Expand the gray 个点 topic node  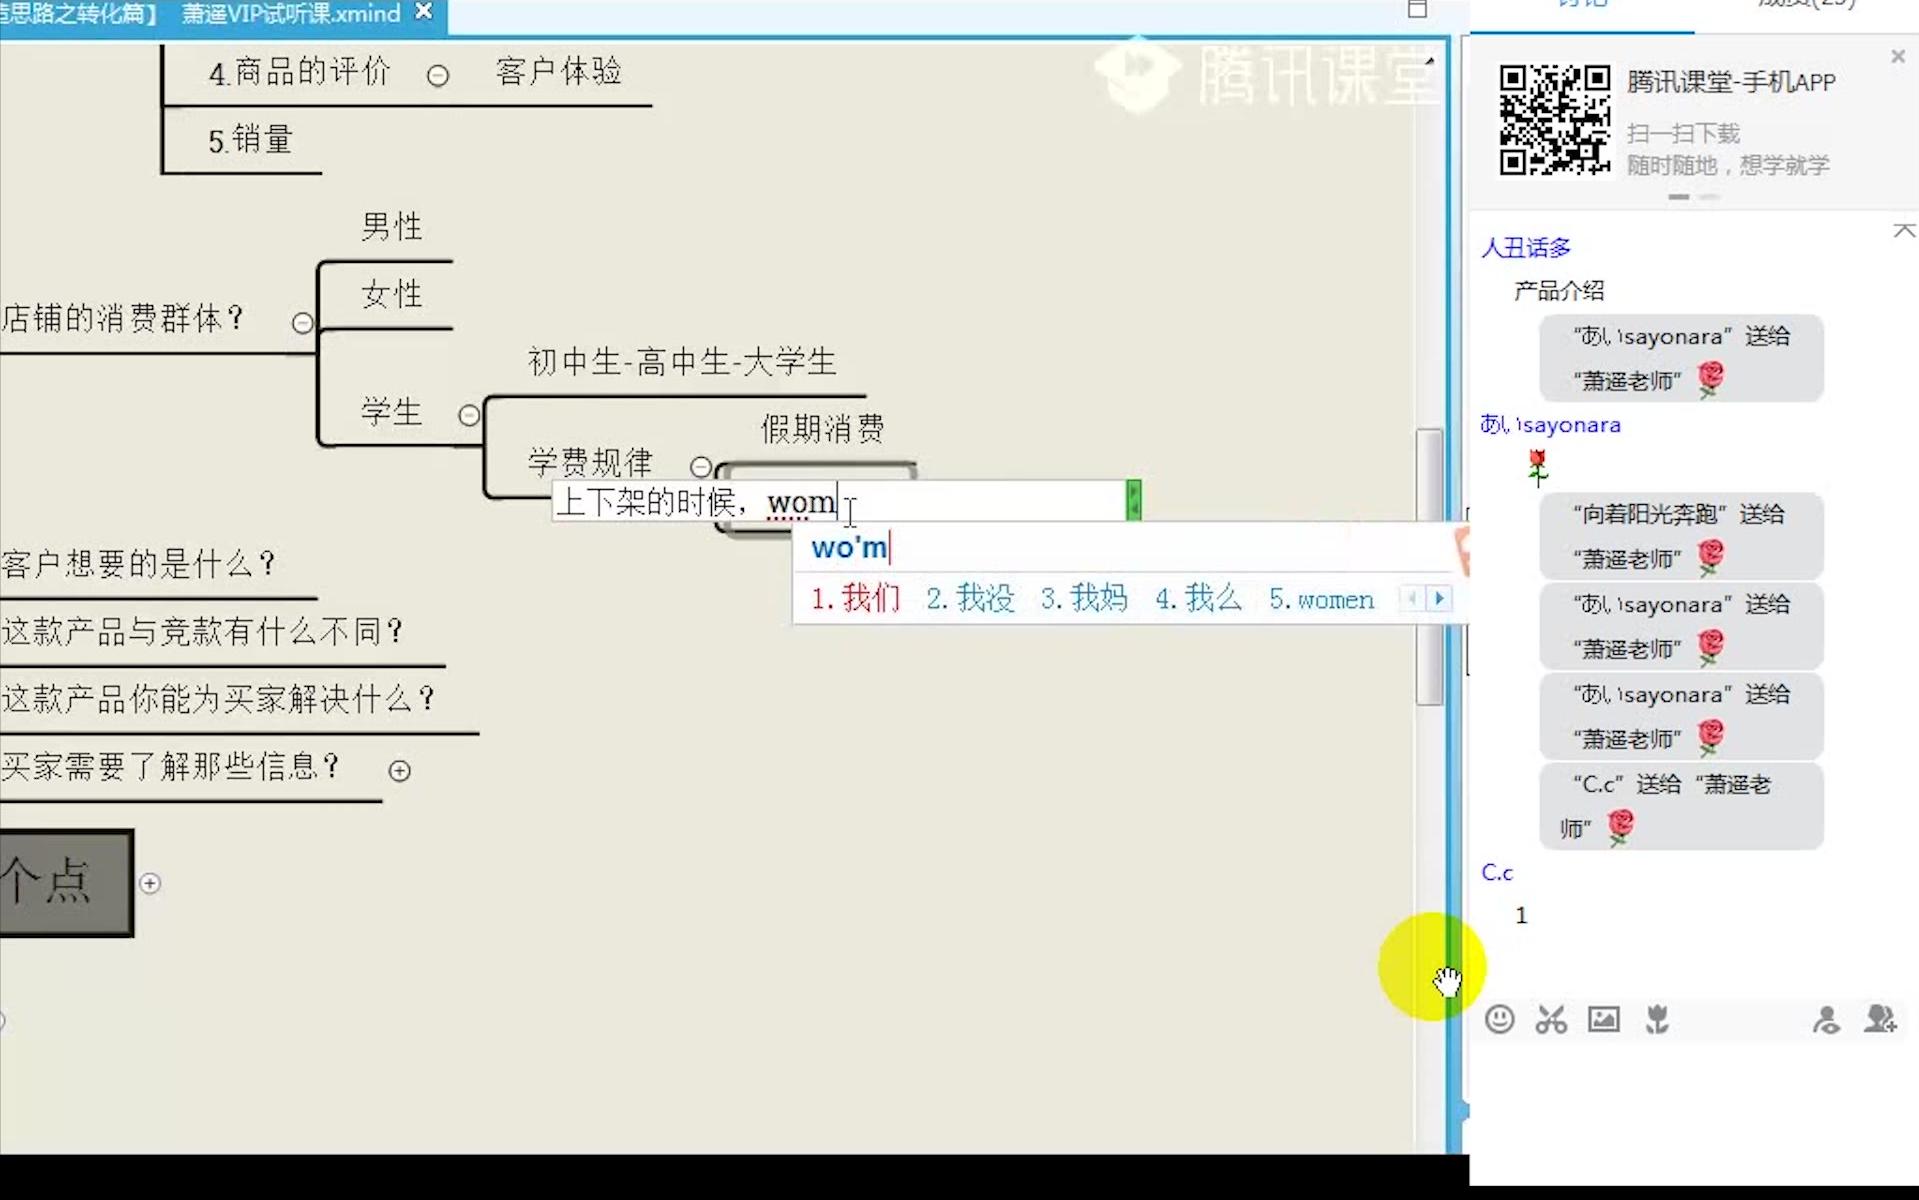point(150,883)
